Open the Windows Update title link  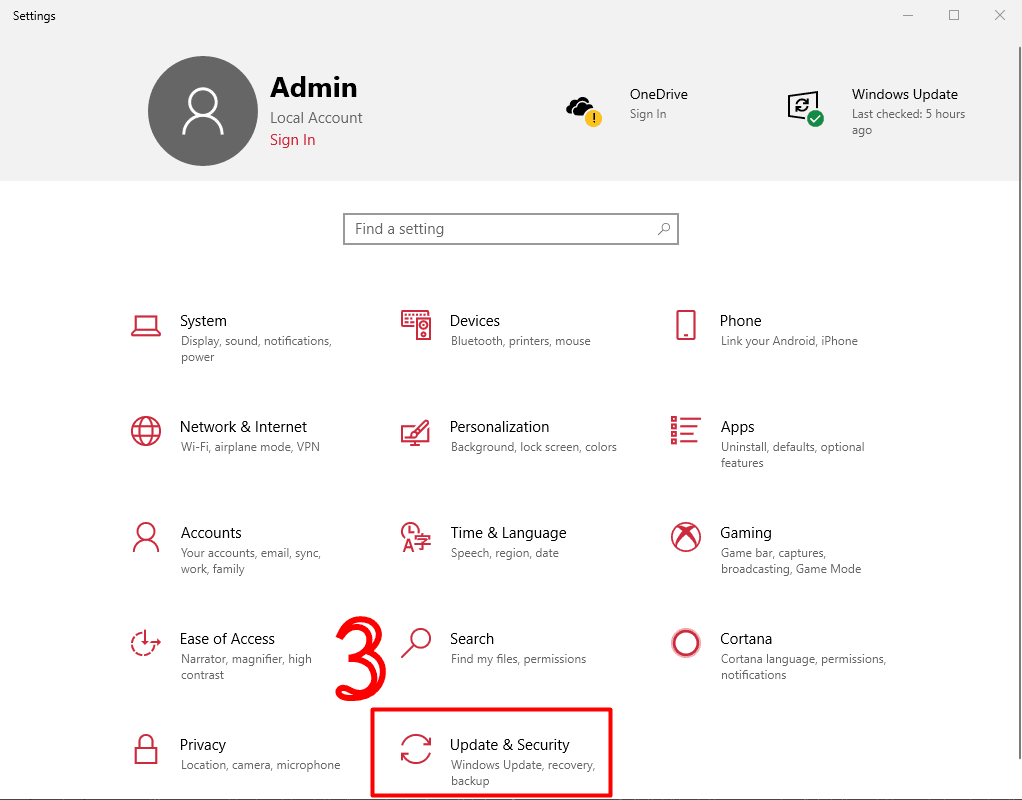tap(905, 95)
